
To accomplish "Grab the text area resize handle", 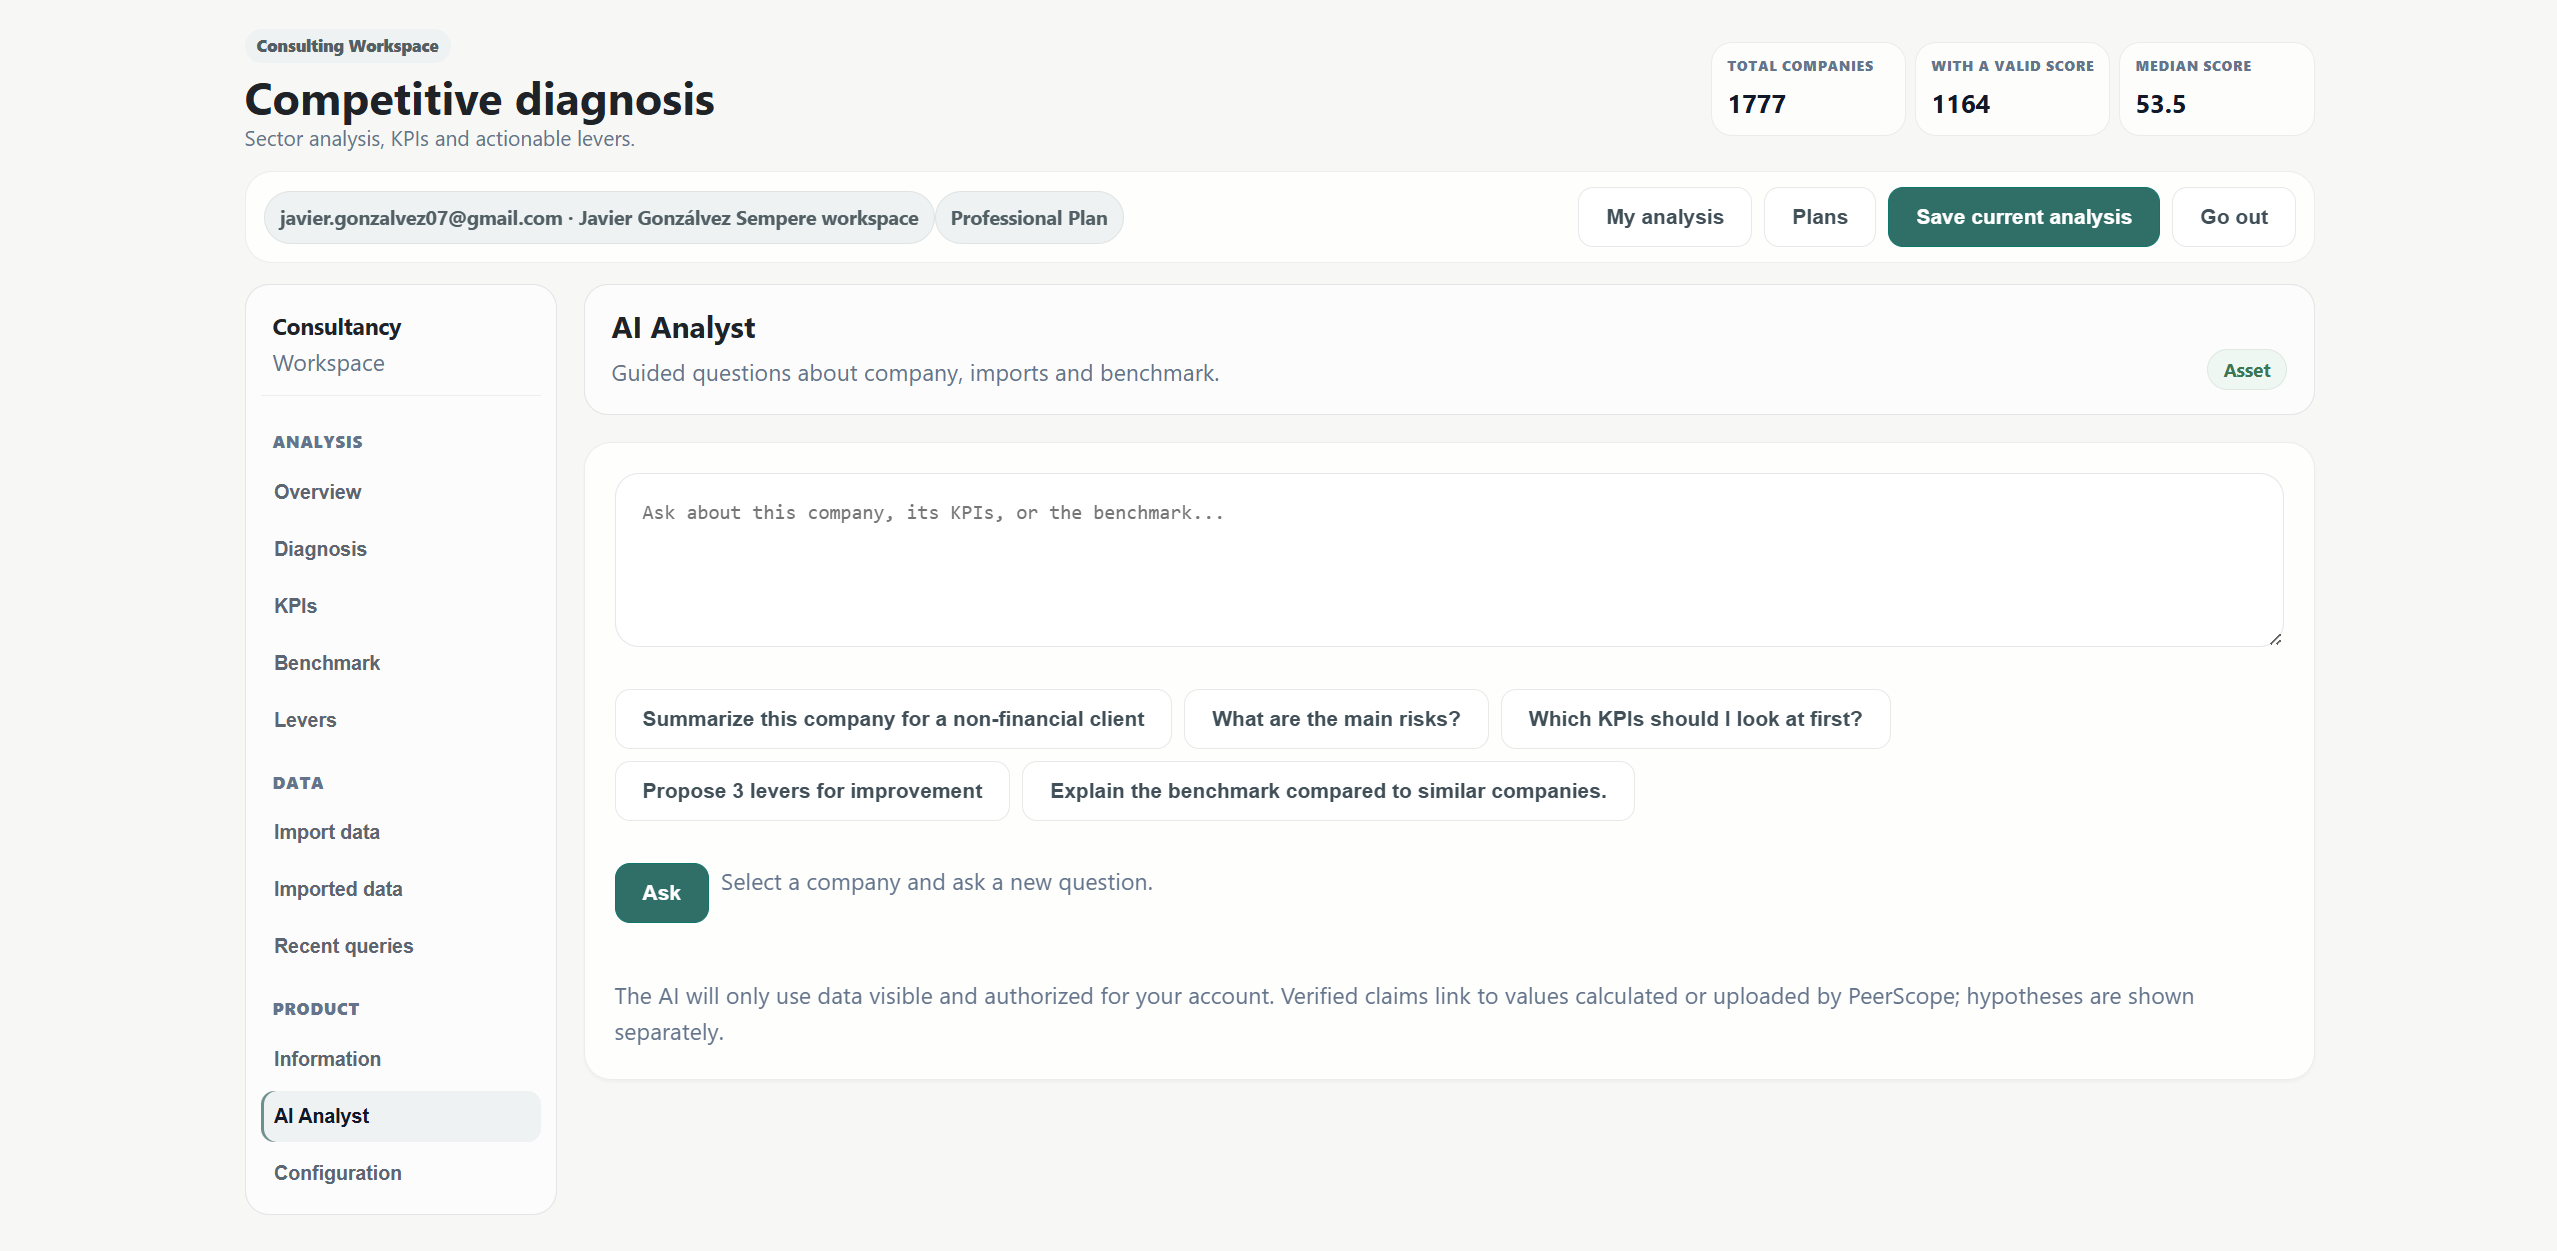I will (x=2275, y=639).
